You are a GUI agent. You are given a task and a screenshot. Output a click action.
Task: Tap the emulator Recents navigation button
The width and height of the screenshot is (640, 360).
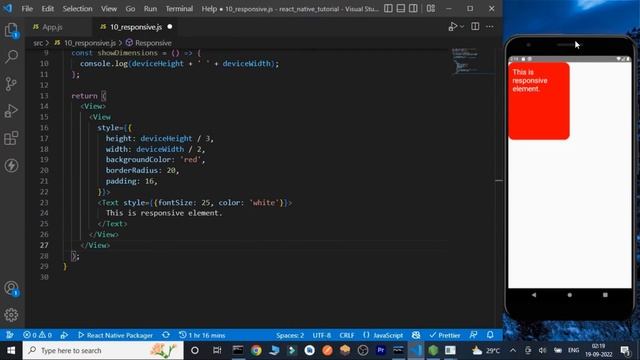coord(605,295)
